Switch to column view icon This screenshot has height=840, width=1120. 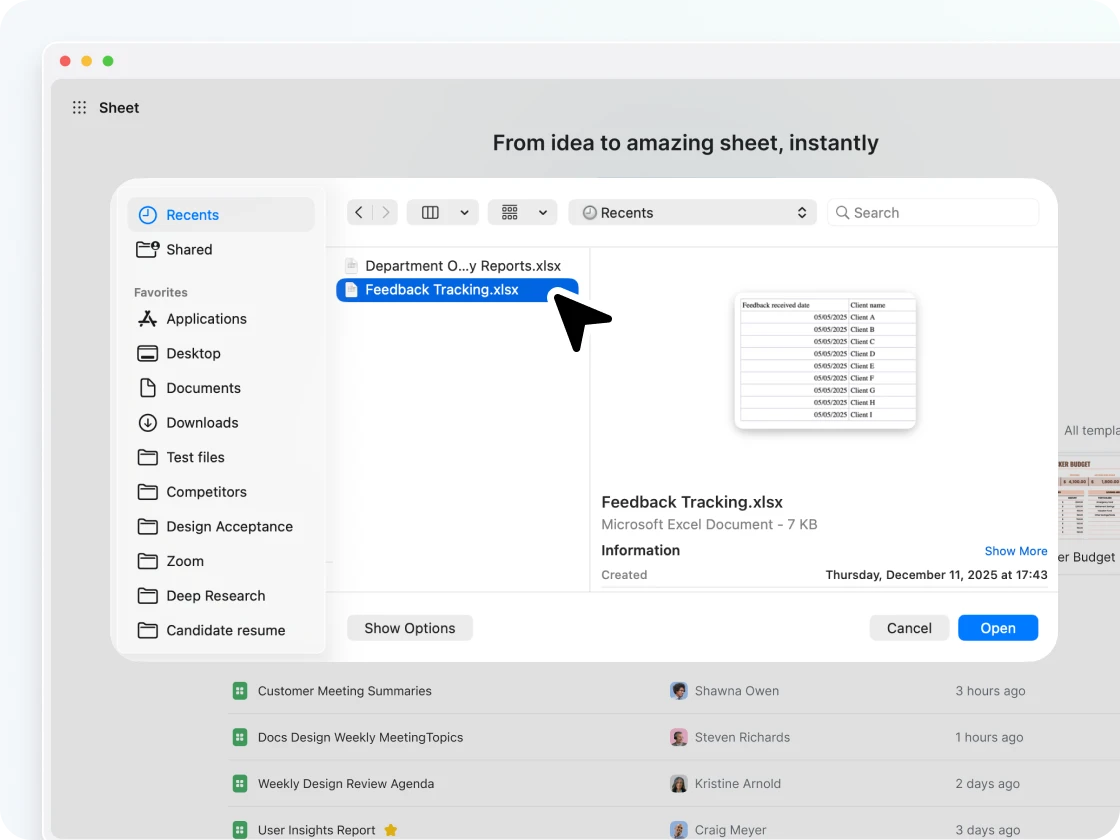click(431, 212)
